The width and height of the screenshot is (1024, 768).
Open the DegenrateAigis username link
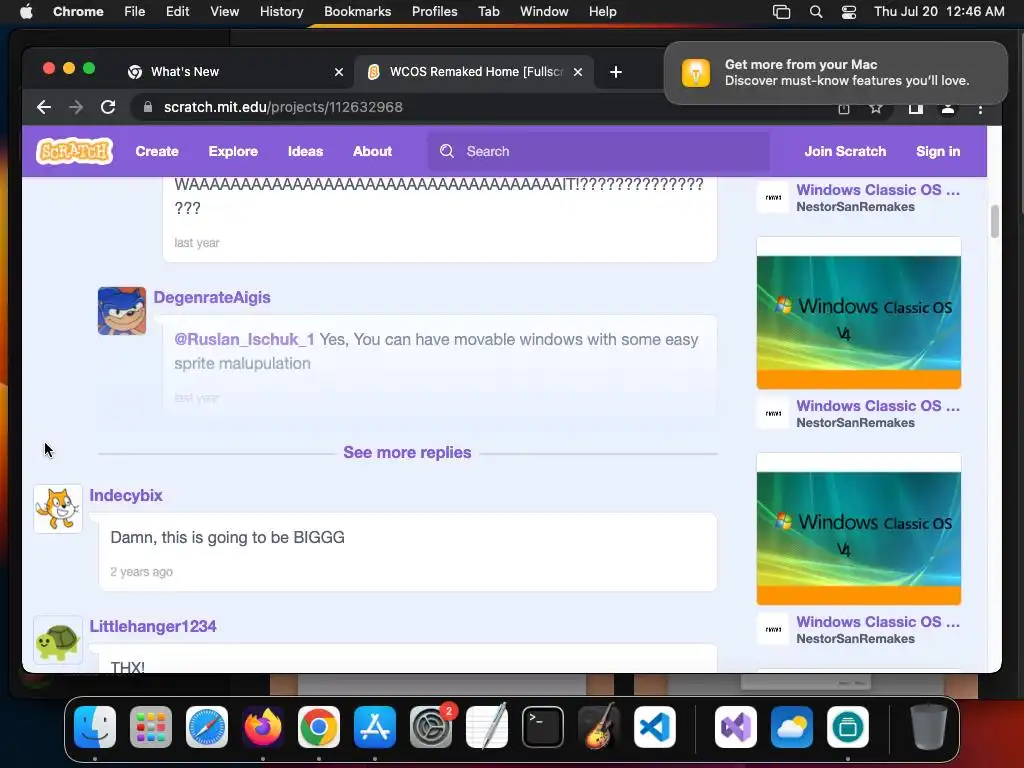(x=212, y=298)
